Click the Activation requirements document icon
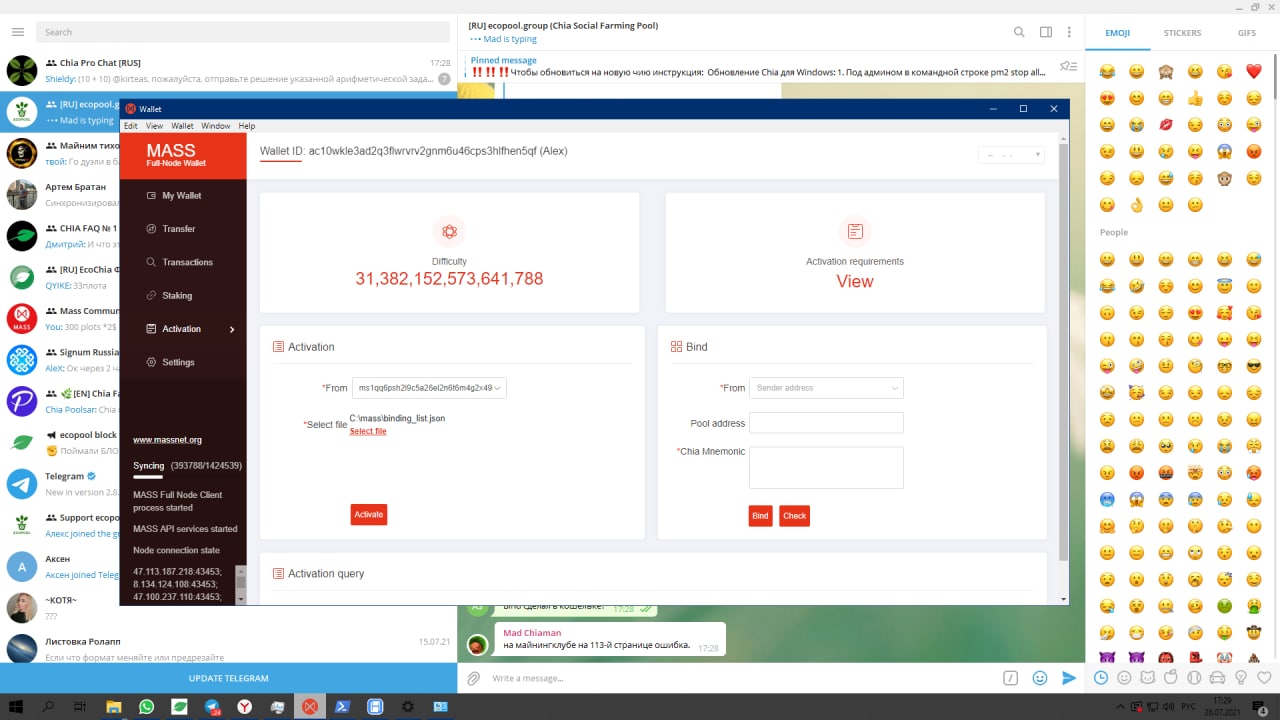The image size is (1280, 720). 855,232
